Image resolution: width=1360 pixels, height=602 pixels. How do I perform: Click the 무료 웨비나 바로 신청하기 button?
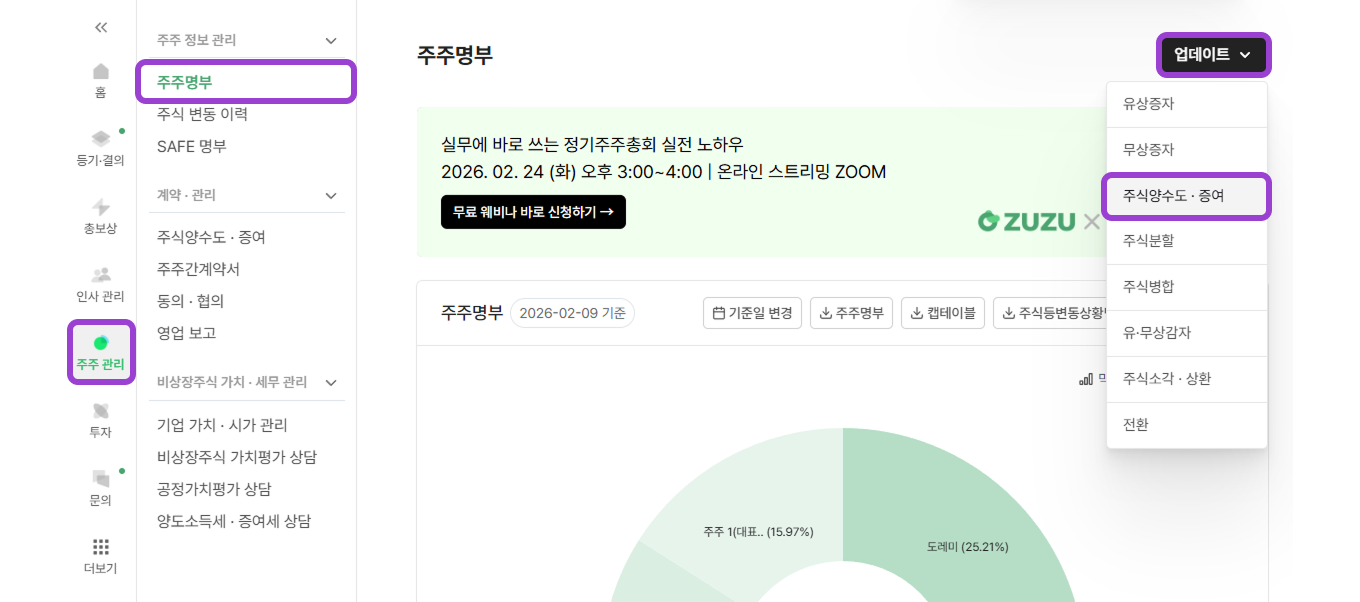pos(533,212)
